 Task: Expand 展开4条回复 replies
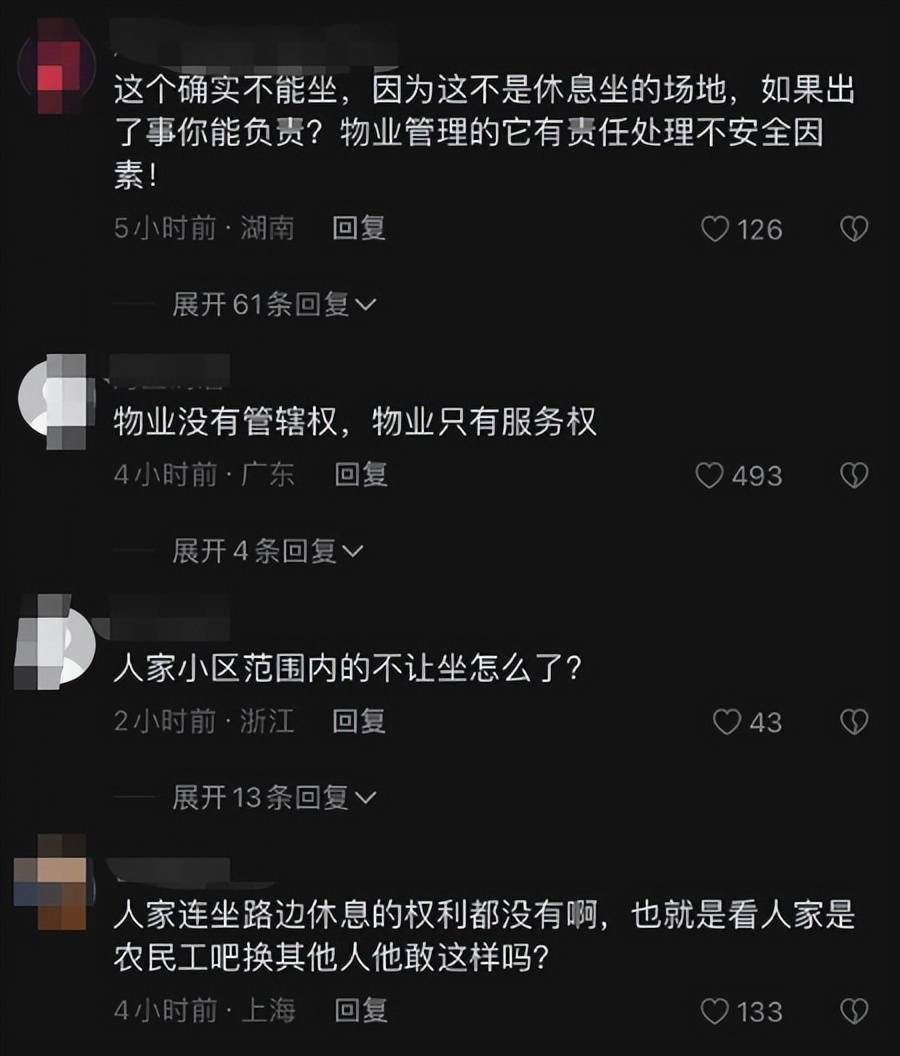[x=267, y=551]
